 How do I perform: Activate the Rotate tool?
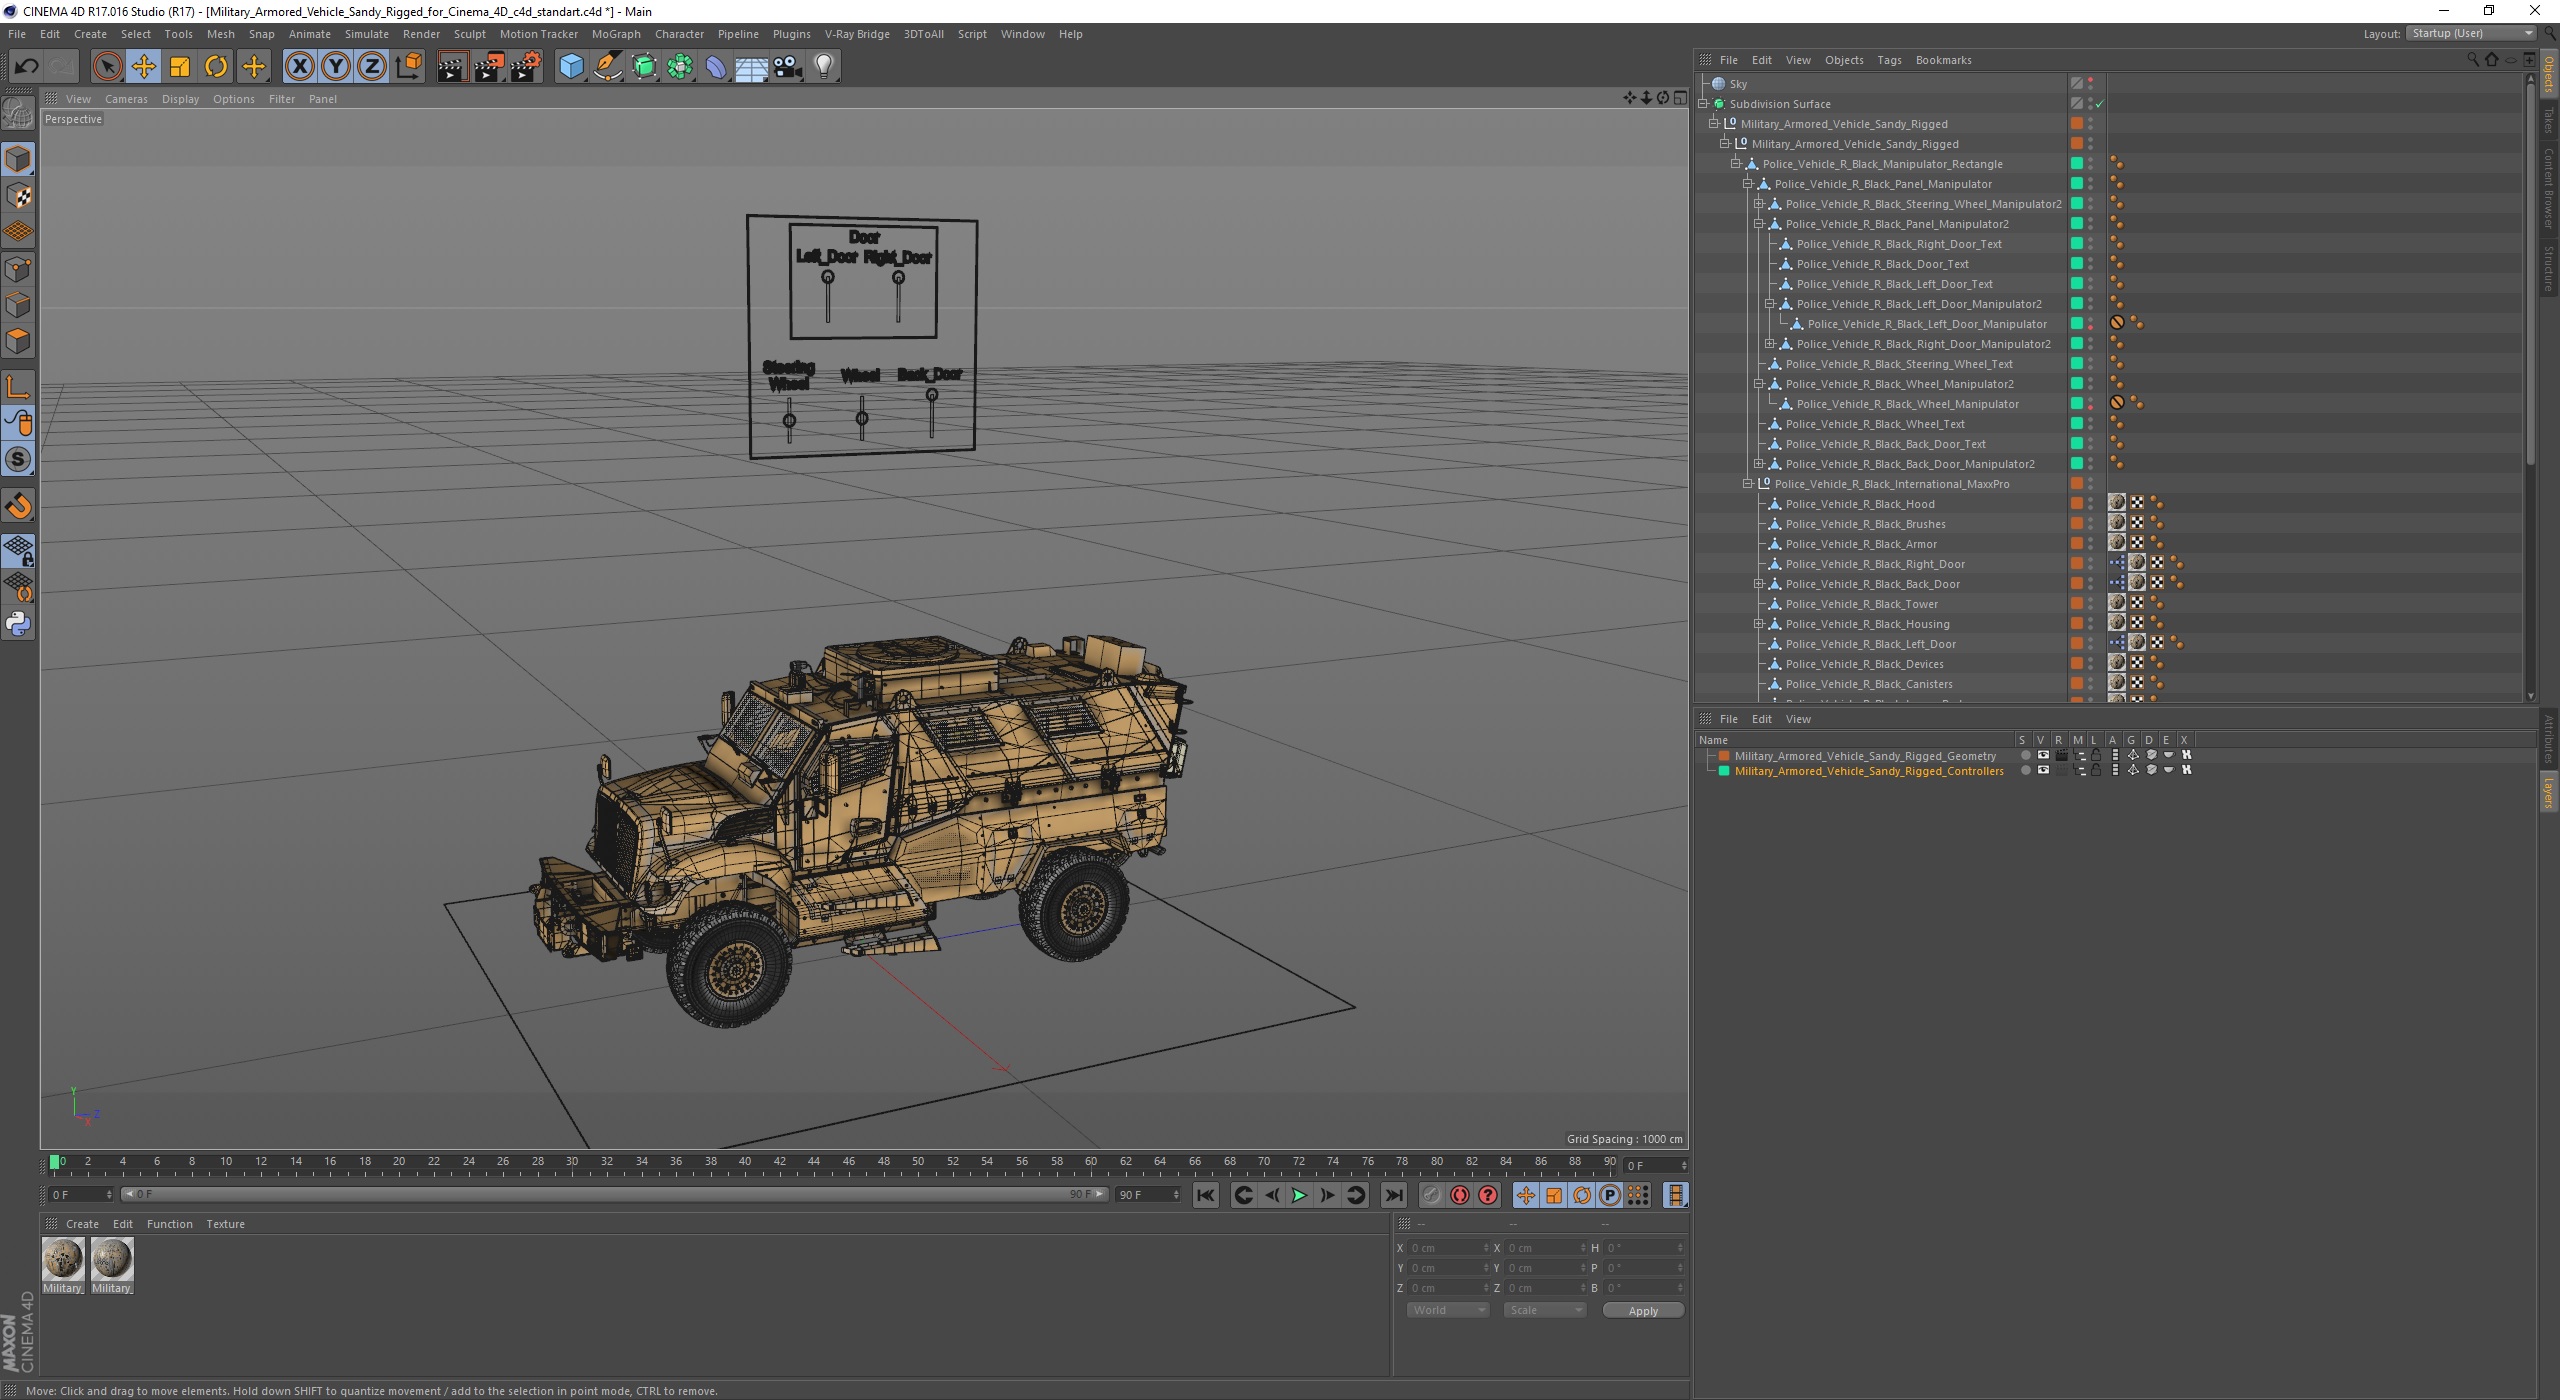coord(216,67)
